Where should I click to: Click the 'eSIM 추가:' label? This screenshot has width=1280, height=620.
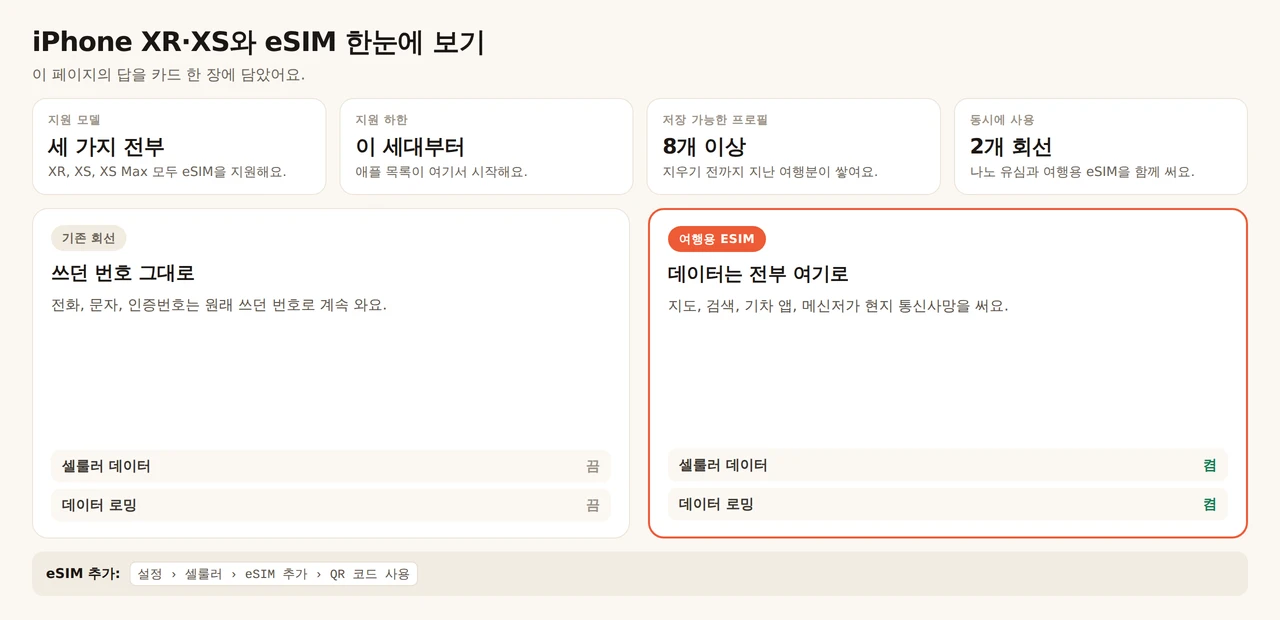[83, 574]
